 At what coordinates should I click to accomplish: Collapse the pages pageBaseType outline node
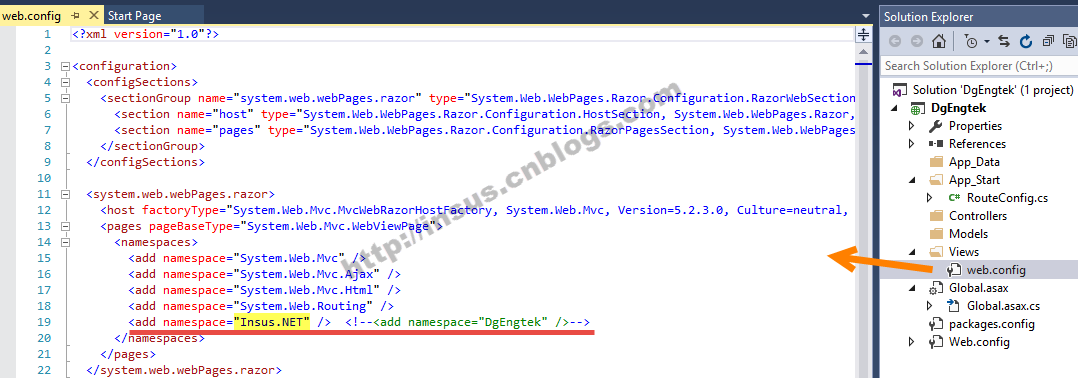tap(65, 226)
